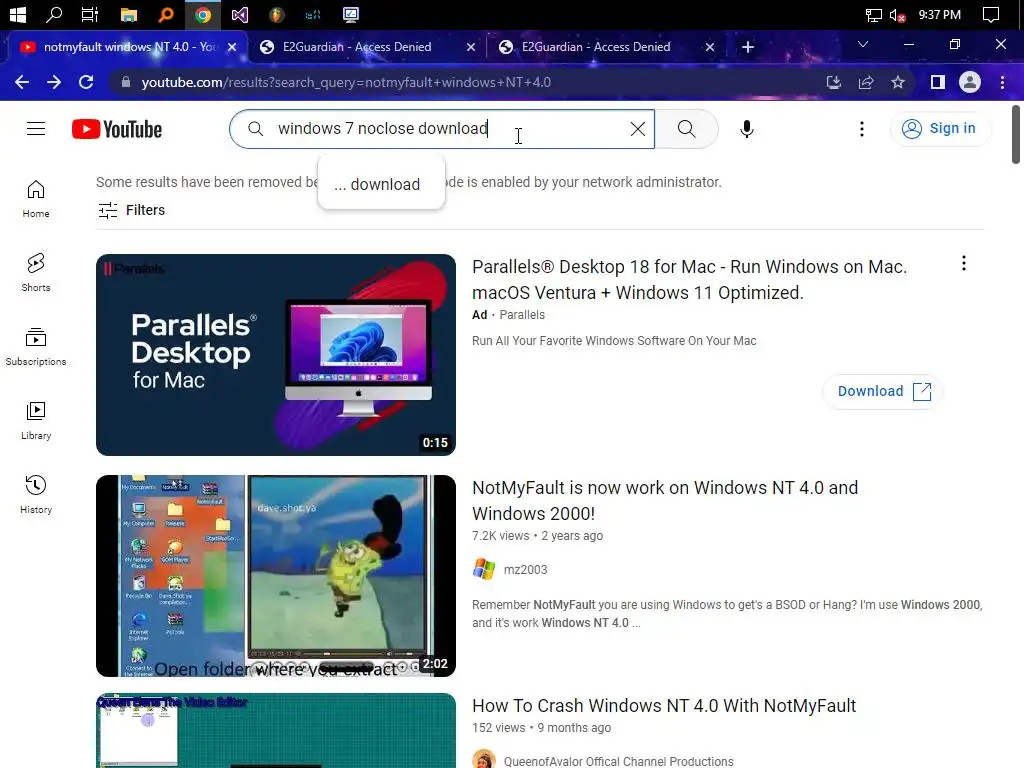
Task: Click the mz2003 channel avatar
Action: [x=484, y=569]
